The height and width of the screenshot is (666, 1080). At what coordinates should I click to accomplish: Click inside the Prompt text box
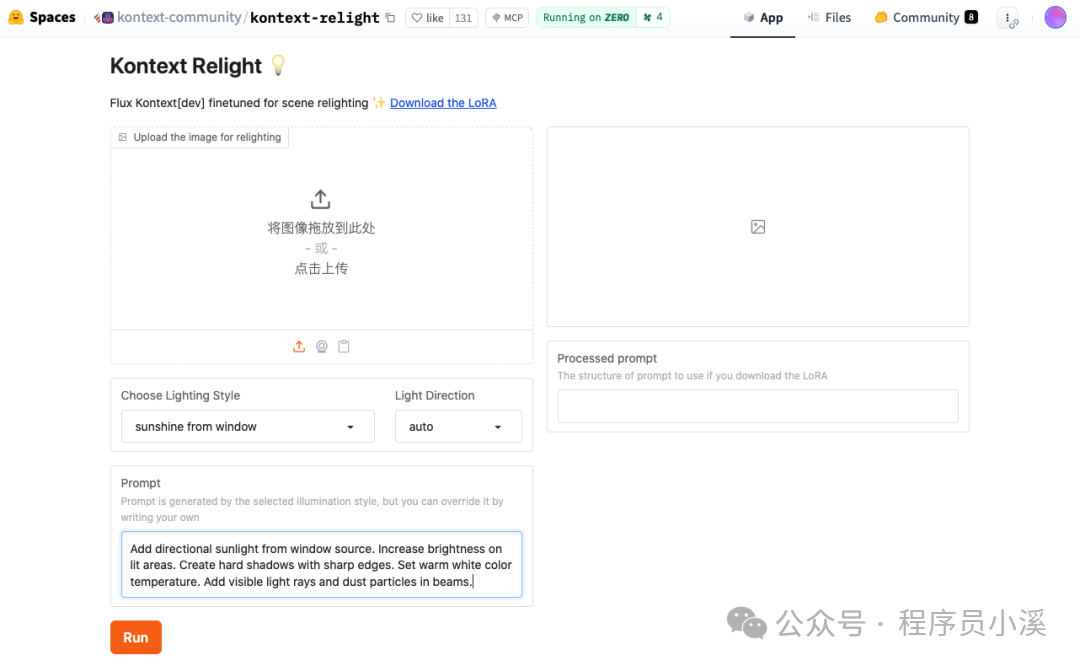point(321,565)
